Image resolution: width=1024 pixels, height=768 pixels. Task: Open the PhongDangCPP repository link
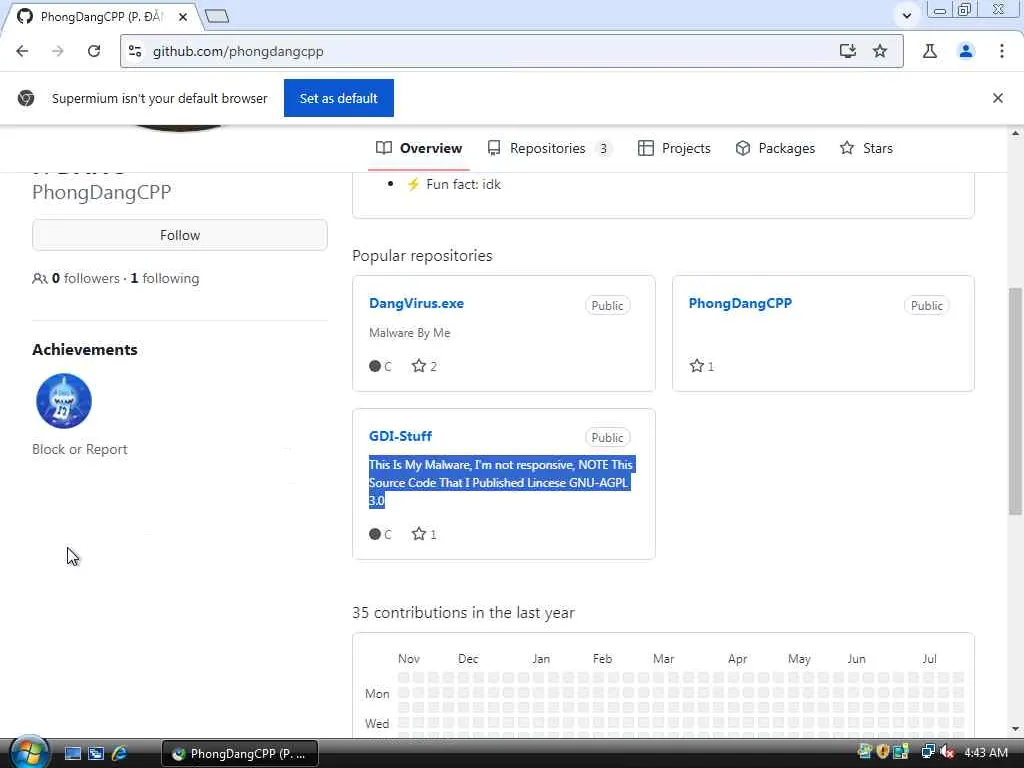[740, 303]
